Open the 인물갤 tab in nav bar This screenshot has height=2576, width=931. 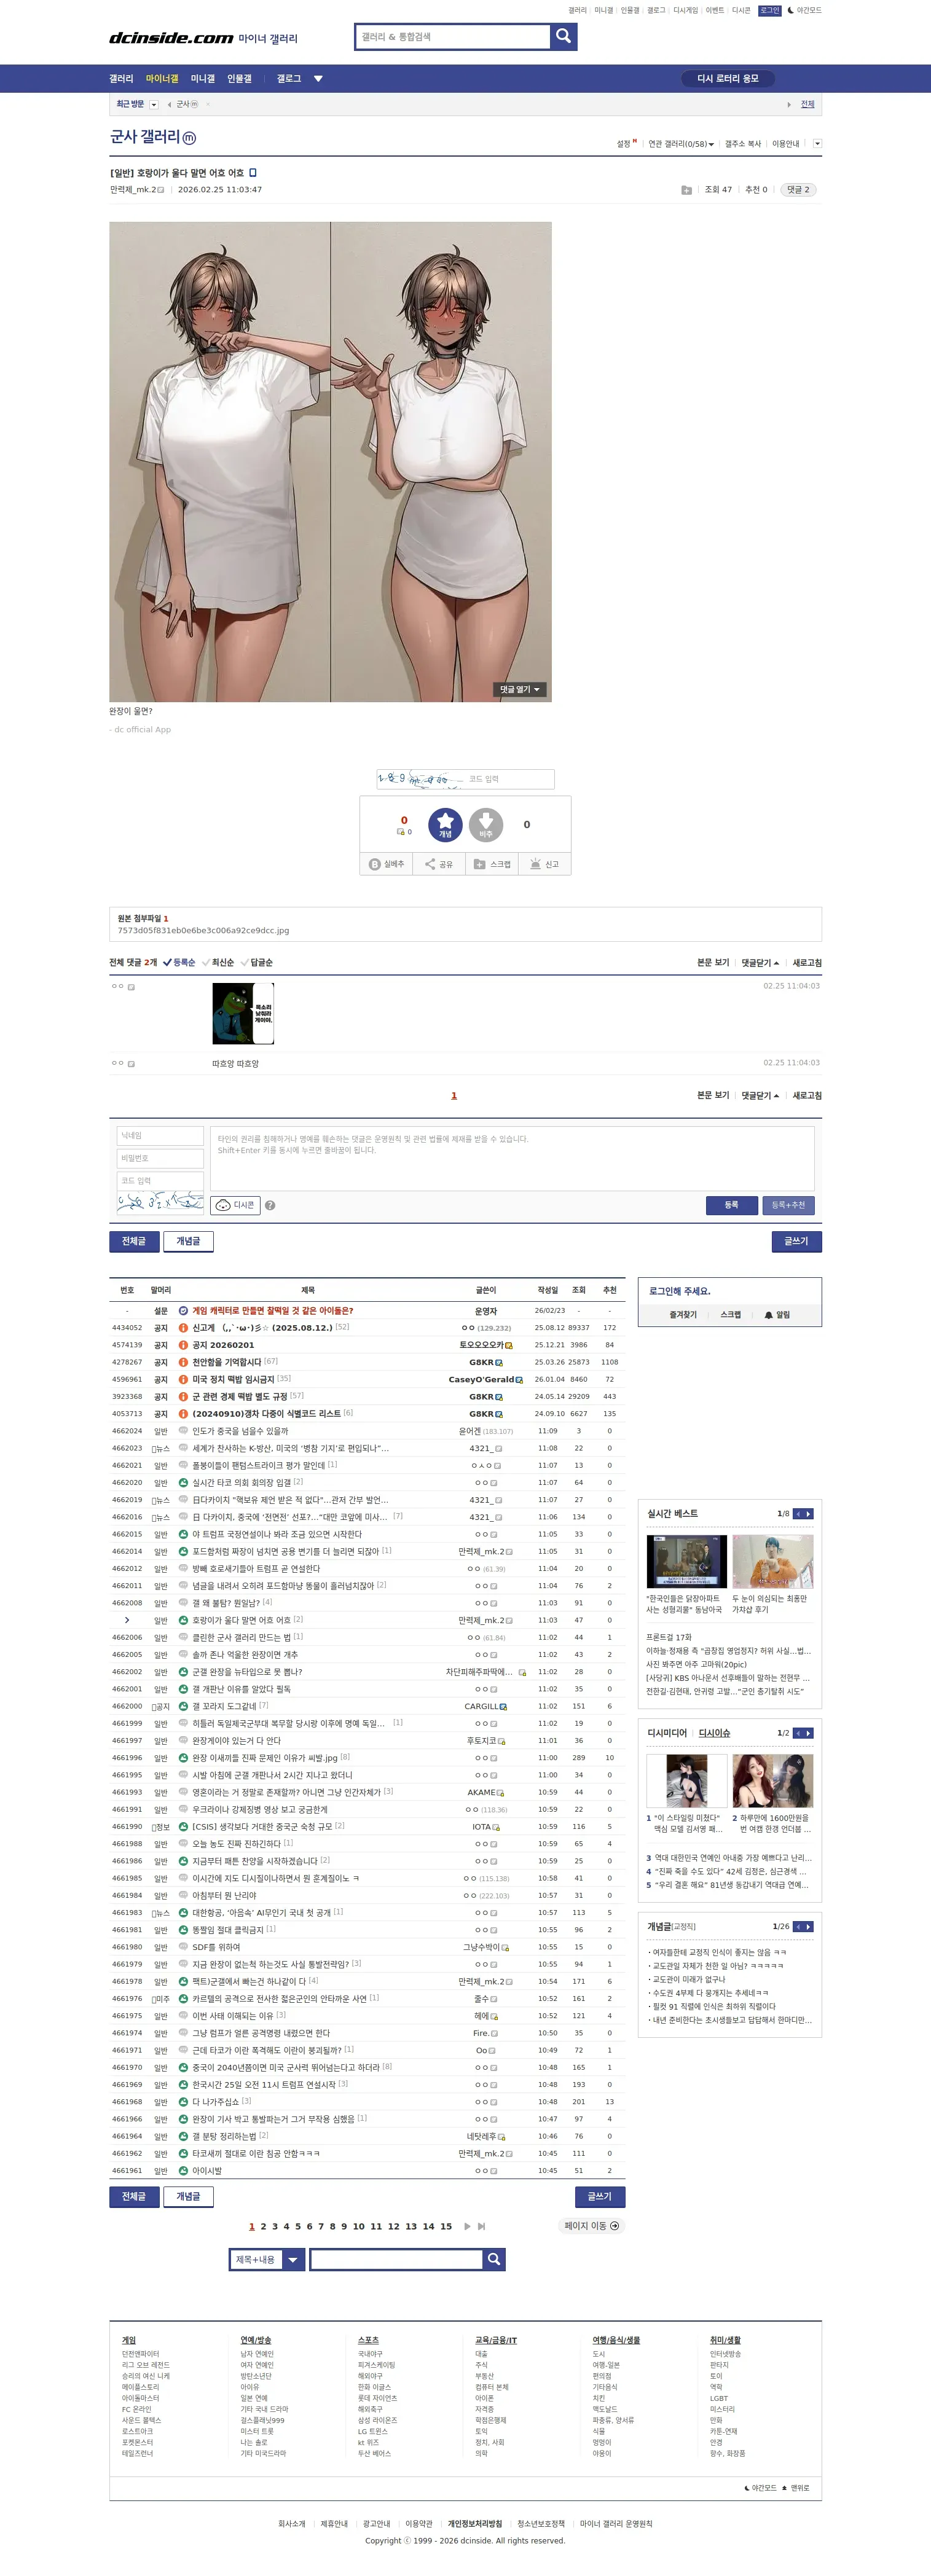pos(239,78)
